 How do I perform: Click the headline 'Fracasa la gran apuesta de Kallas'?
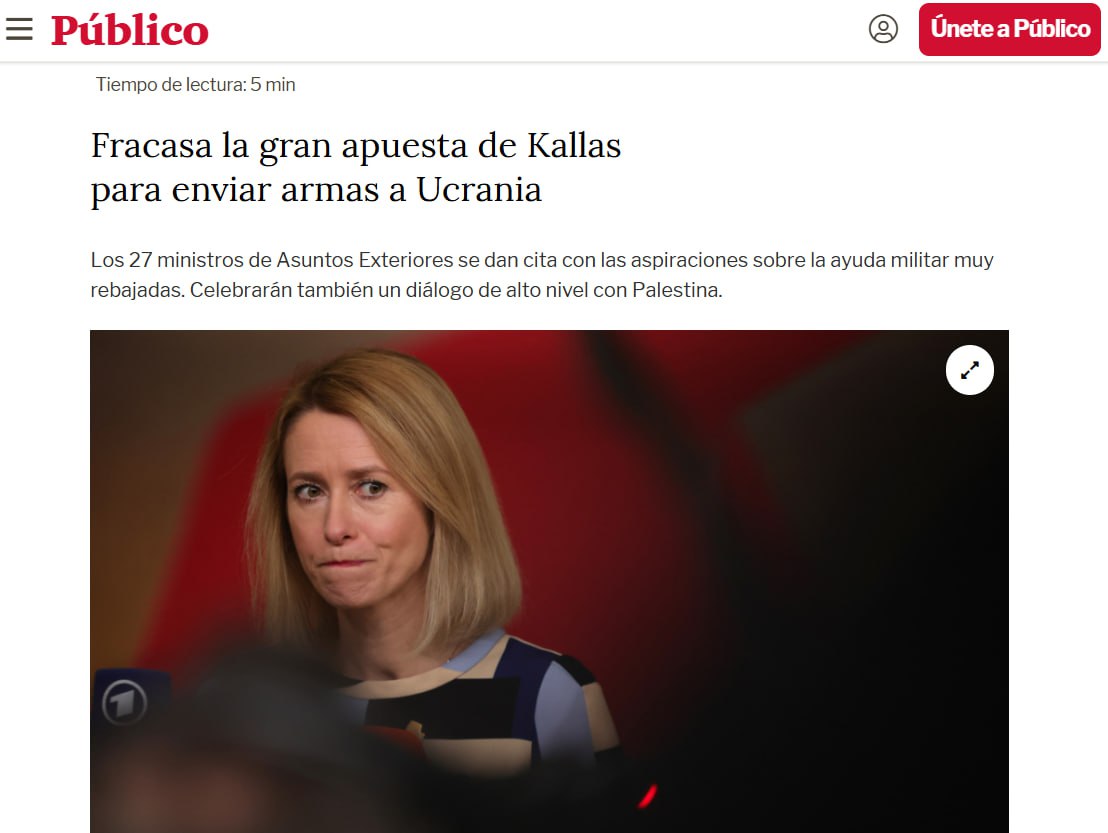tap(355, 146)
